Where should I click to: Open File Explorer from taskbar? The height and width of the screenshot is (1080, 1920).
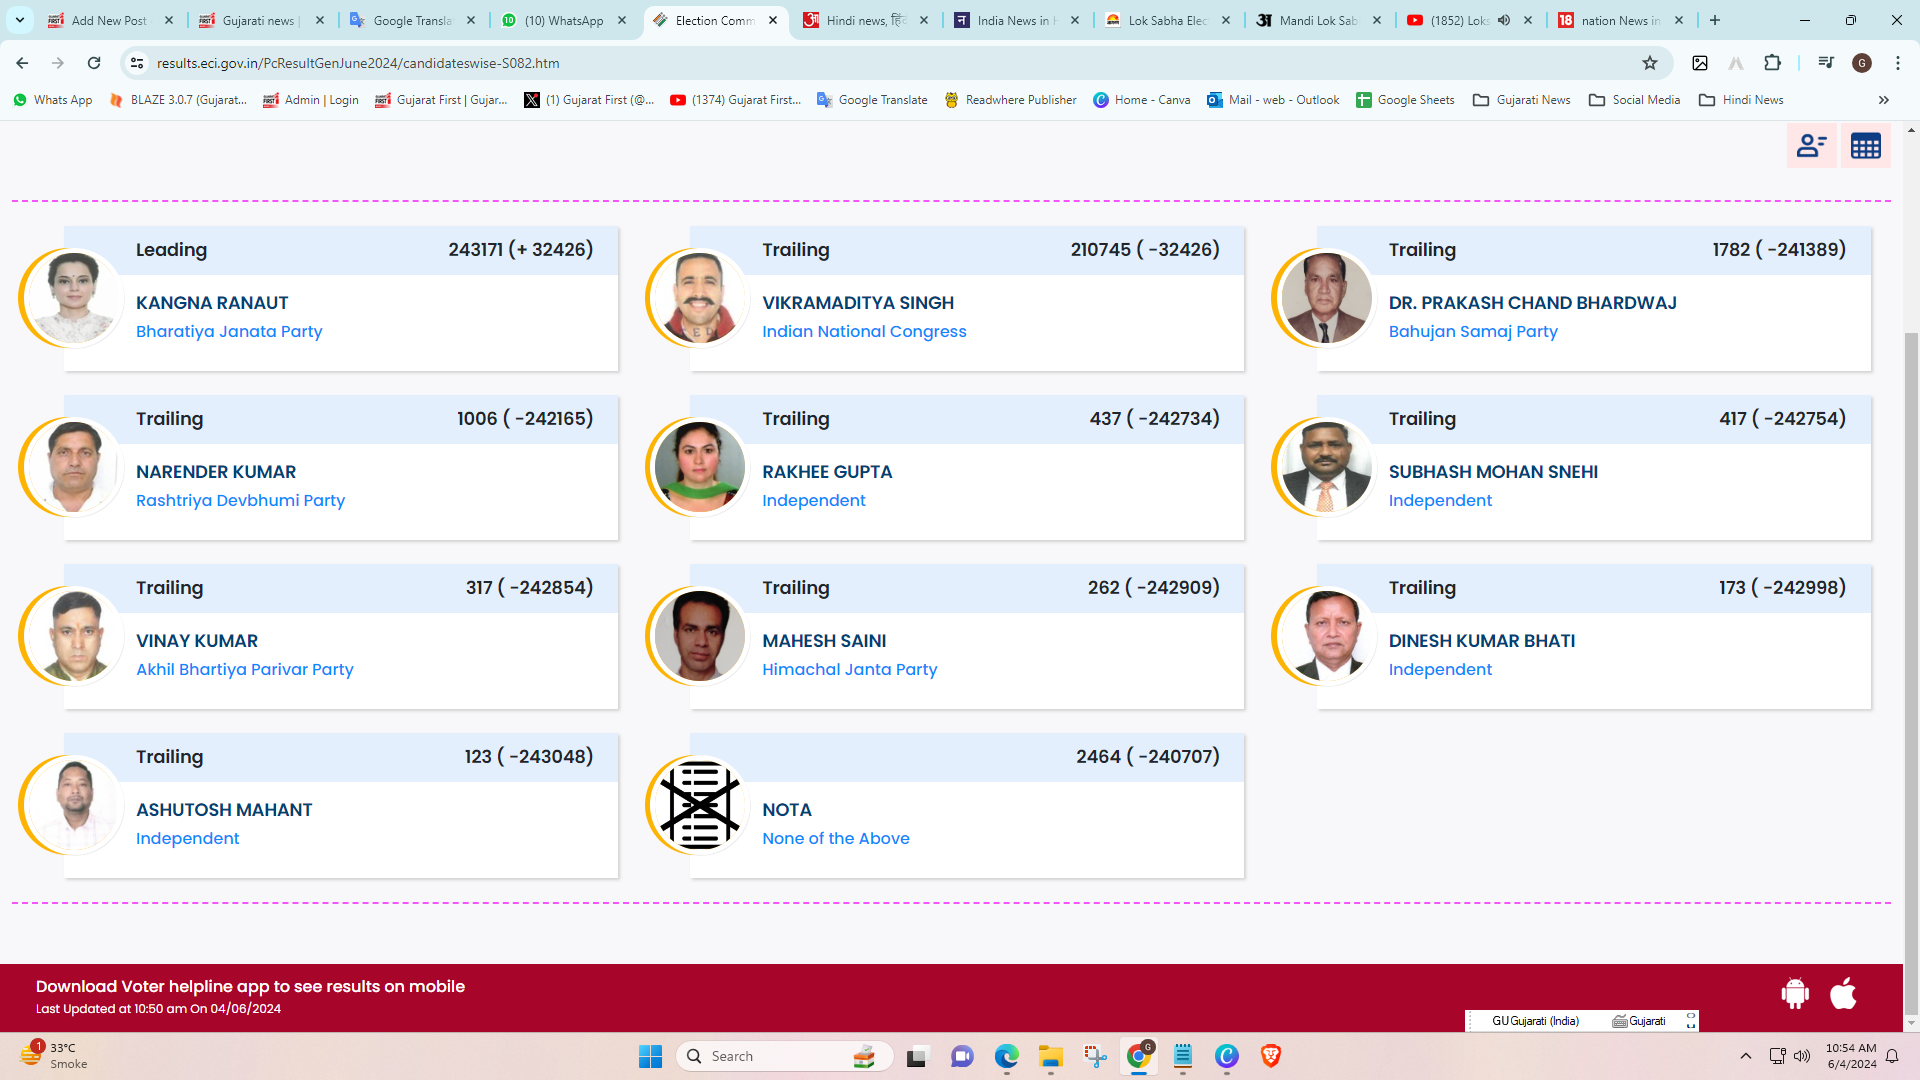pos(1050,1056)
